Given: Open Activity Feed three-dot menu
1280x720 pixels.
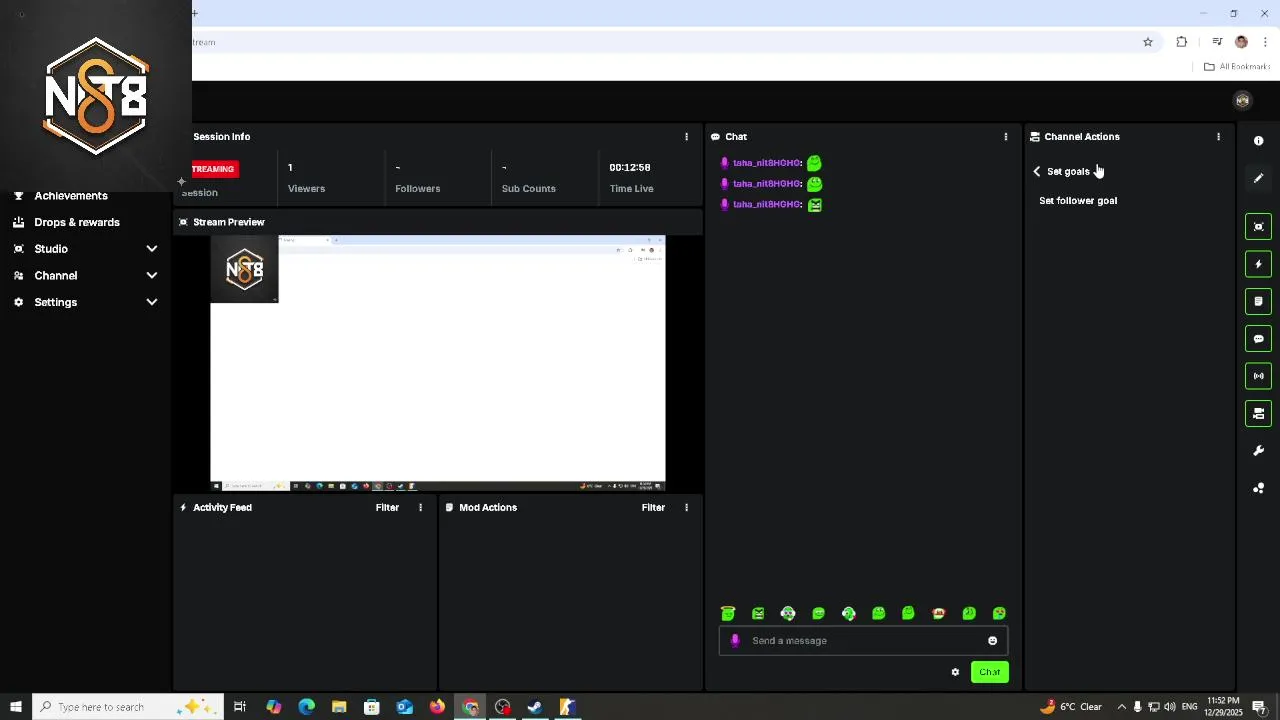Looking at the screenshot, I should (x=420, y=508).
